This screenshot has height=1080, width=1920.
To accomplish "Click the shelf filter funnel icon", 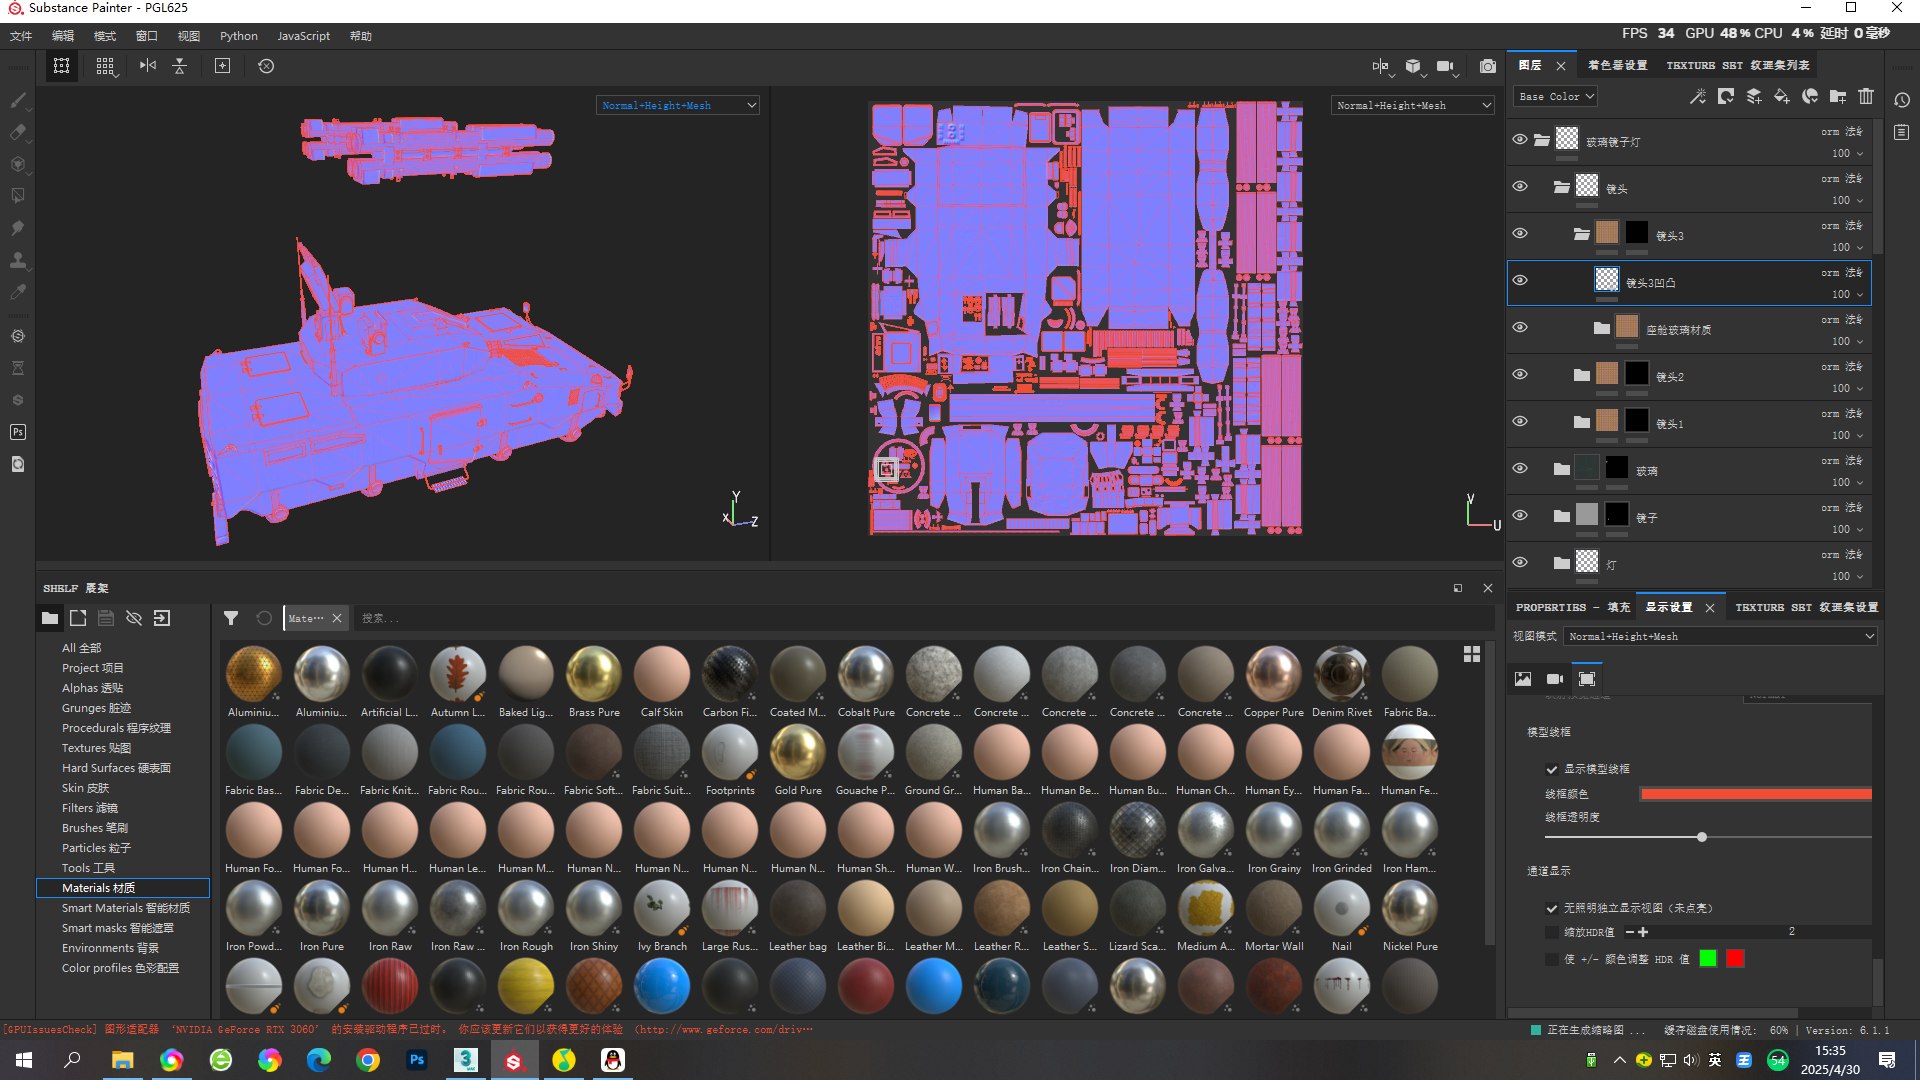I will (231, 618).
